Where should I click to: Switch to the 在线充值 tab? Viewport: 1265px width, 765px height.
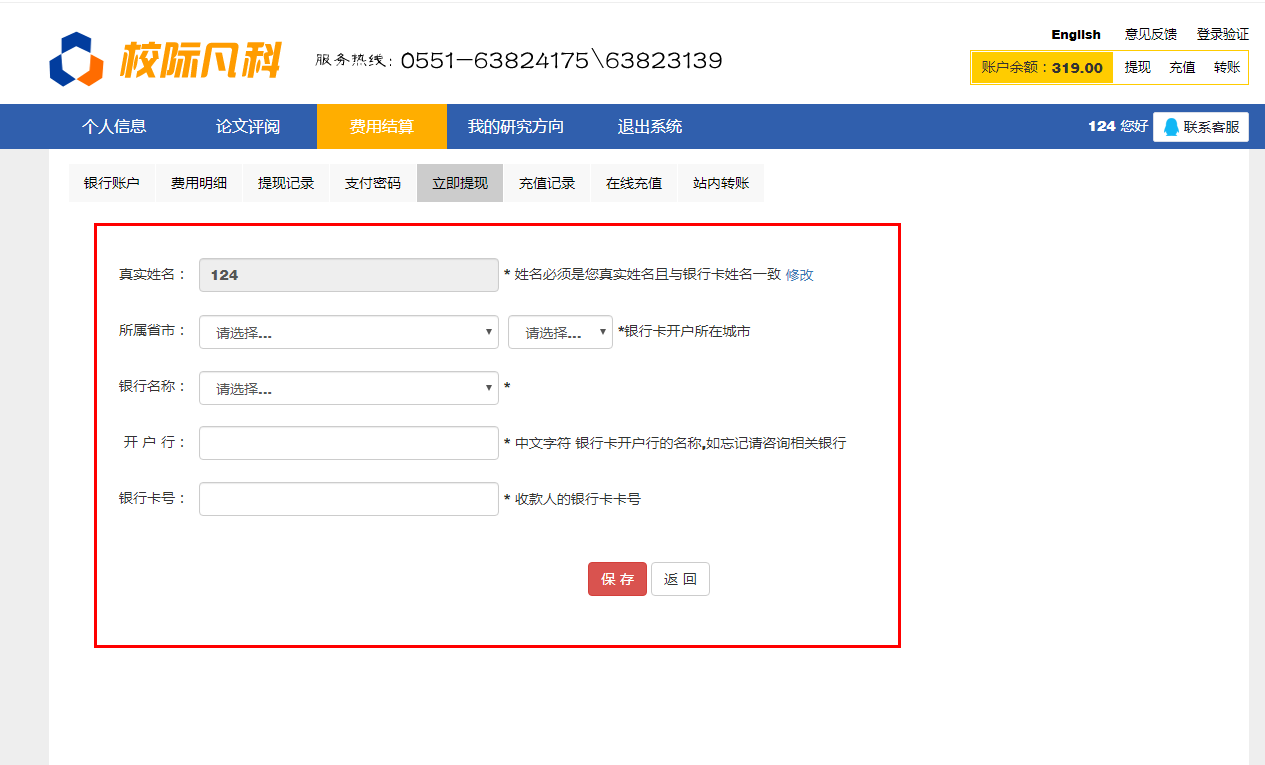634,183
